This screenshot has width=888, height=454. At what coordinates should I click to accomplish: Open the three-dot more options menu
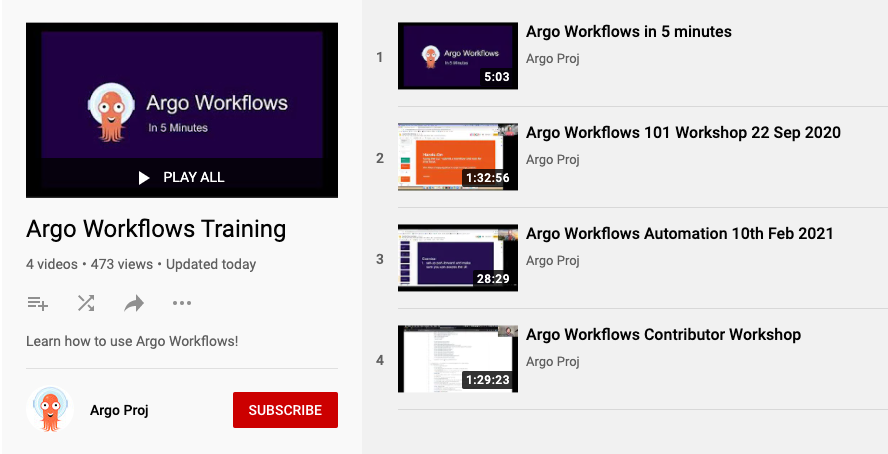point(182,303)
